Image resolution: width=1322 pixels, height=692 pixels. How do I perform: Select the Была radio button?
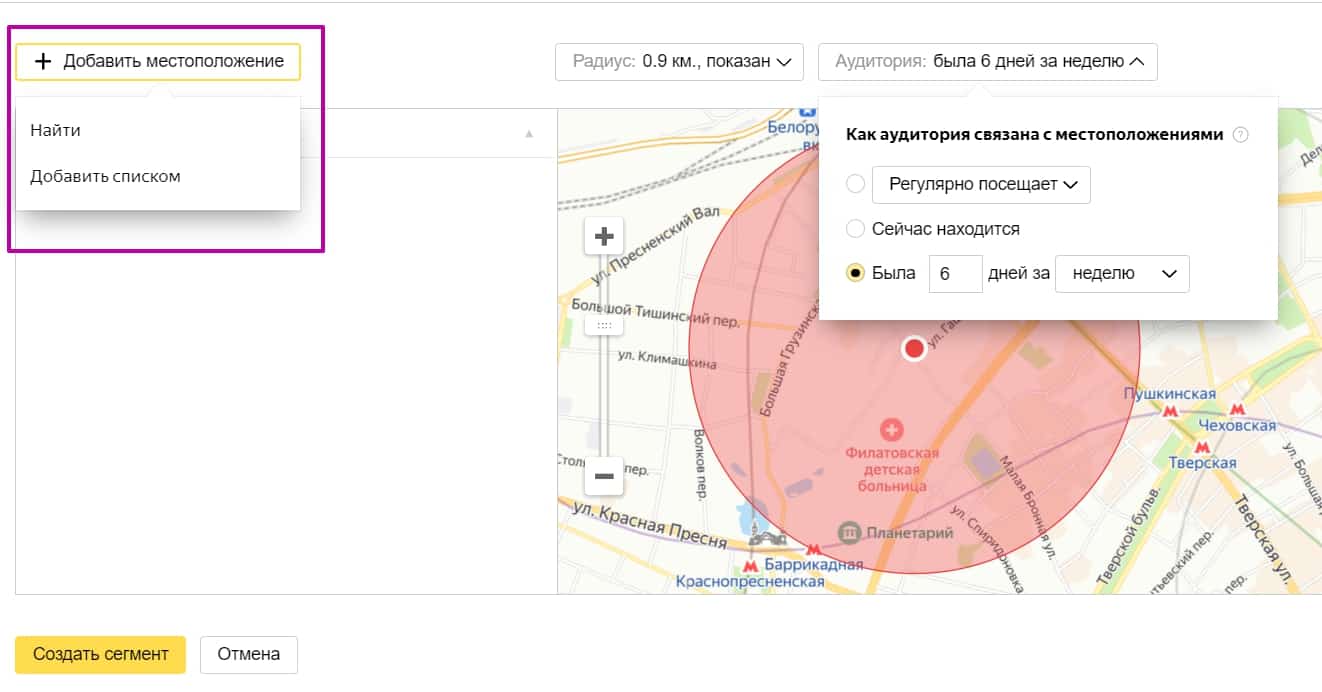tap(856, 273)
